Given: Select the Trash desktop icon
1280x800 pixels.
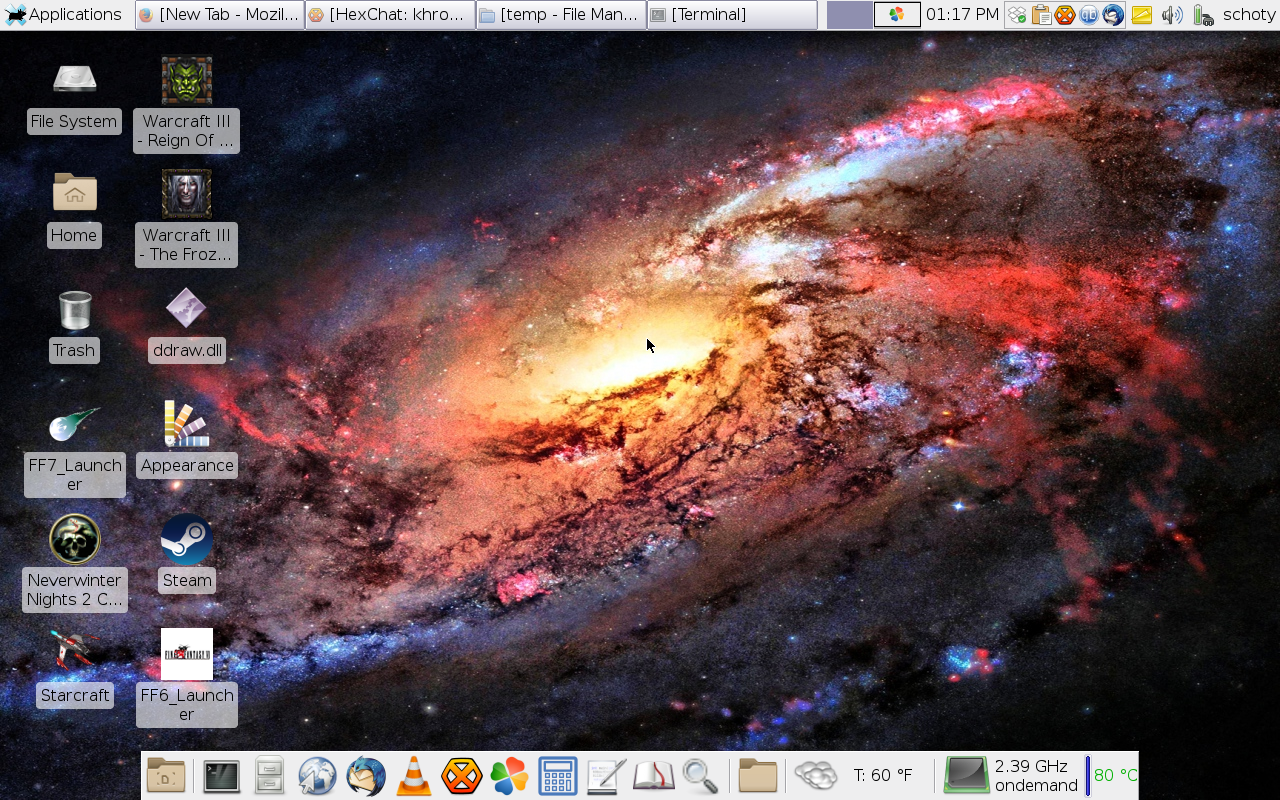Looking at the screenshot, I should click(x=74, y=310).
